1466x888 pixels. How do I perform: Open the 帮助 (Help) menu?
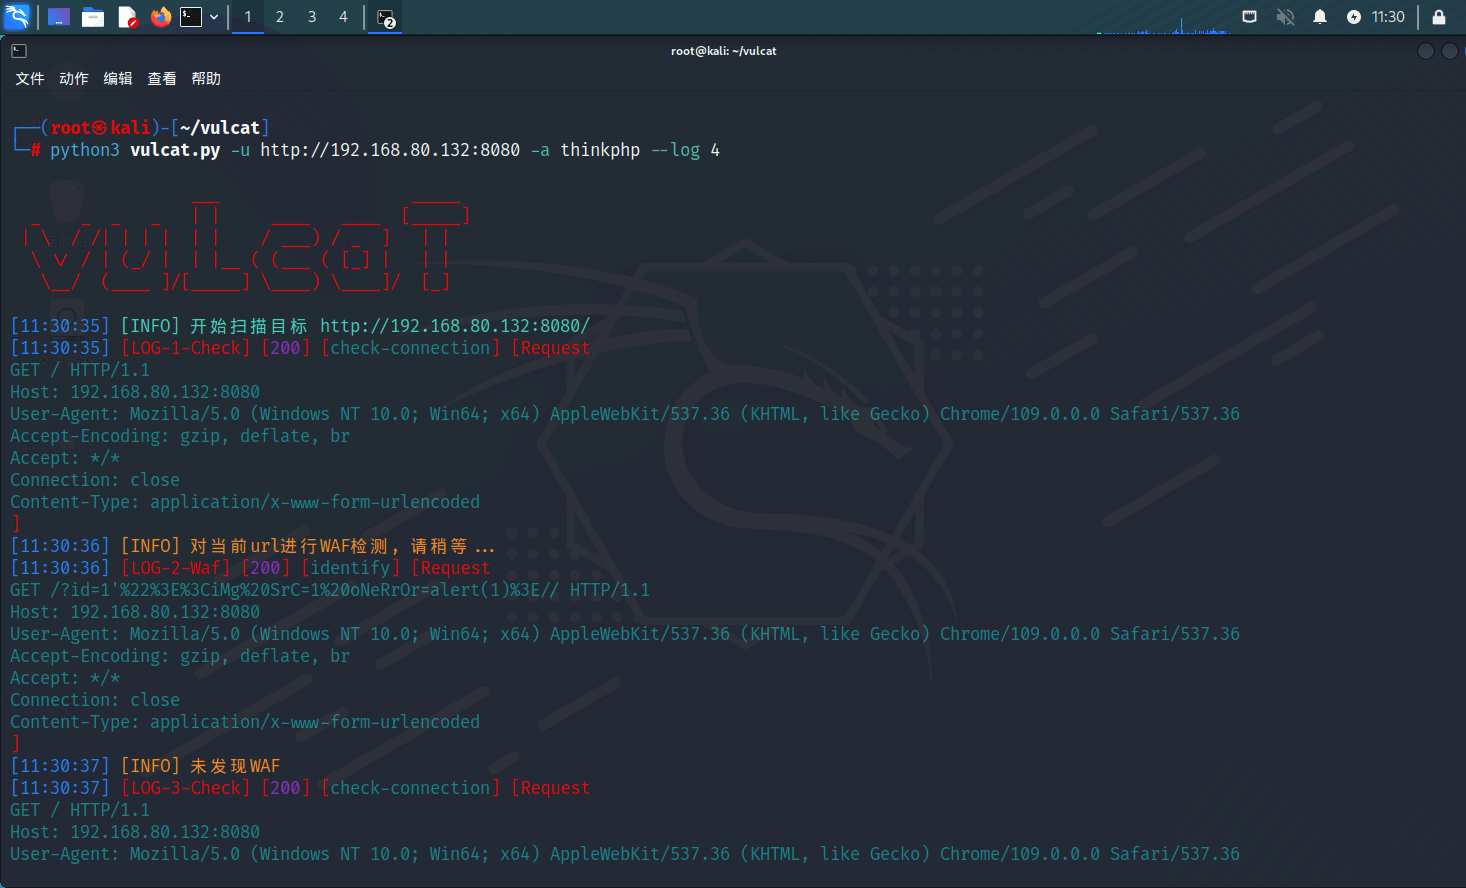206,79
